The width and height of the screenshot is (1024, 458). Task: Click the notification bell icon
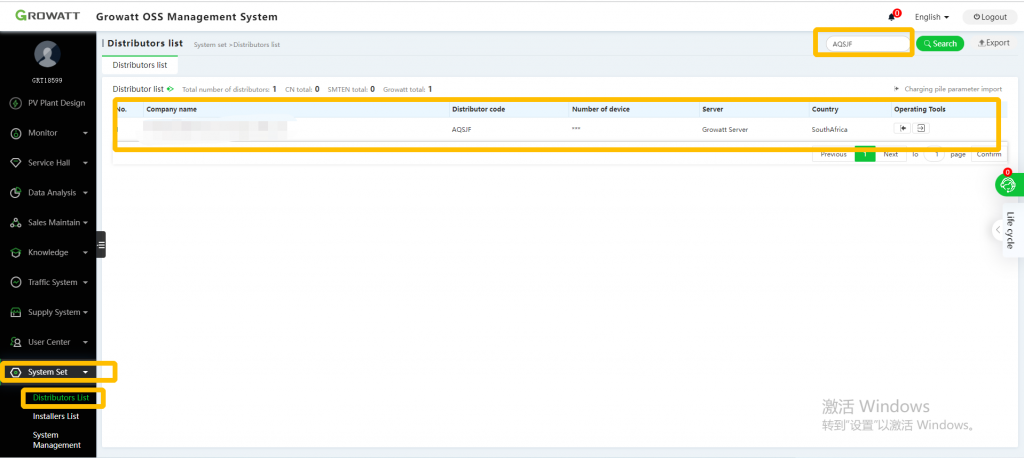pyautogui.click(x=891, y=17)
